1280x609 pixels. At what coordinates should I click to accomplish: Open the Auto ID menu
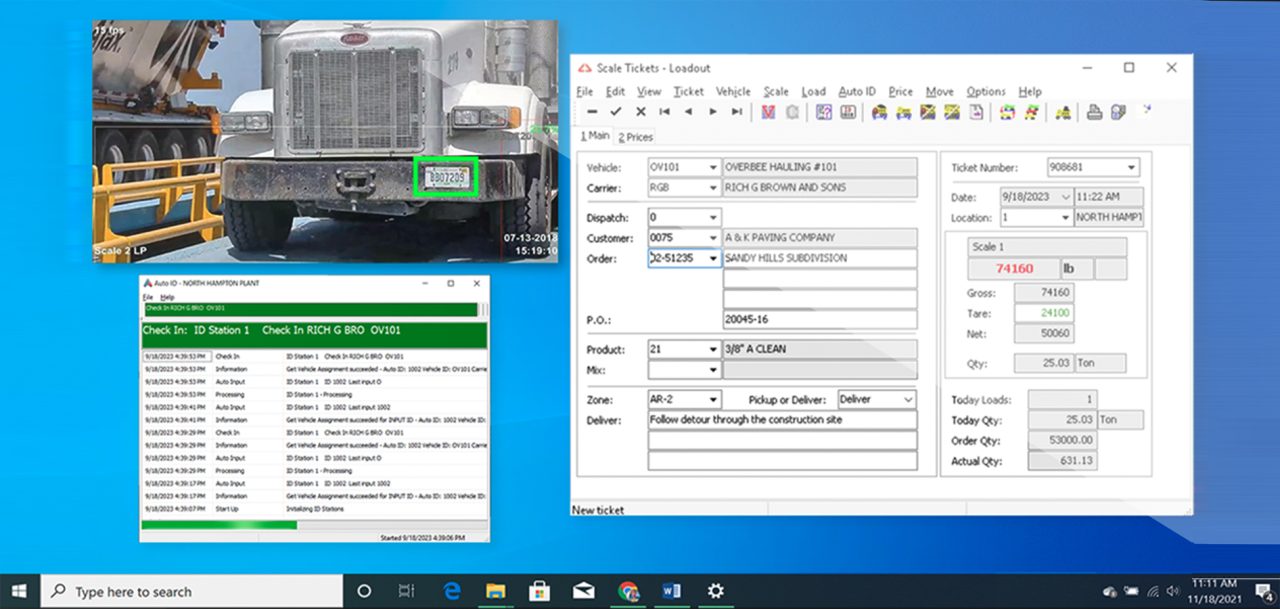pos(856,91)
